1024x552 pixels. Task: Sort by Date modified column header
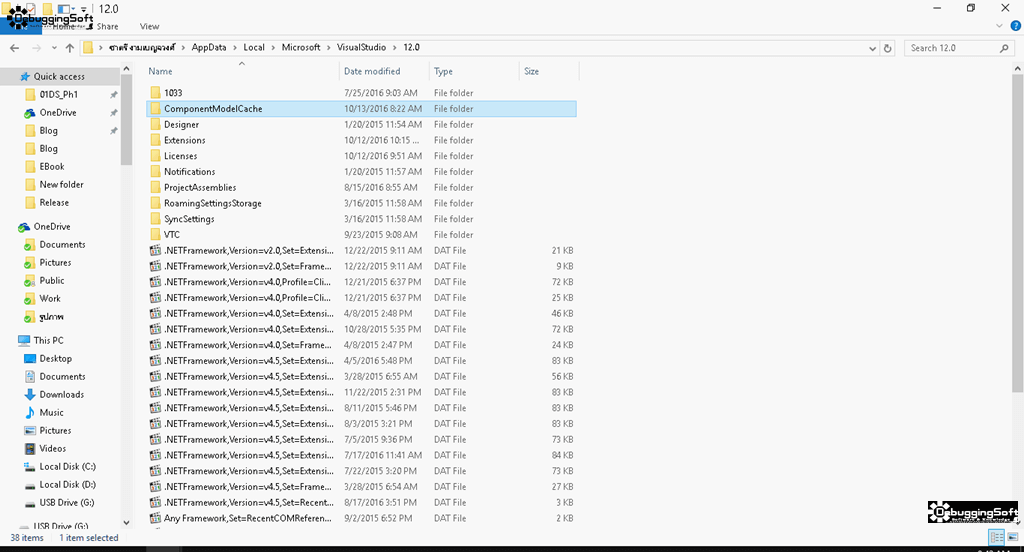[x=384, y=71]
